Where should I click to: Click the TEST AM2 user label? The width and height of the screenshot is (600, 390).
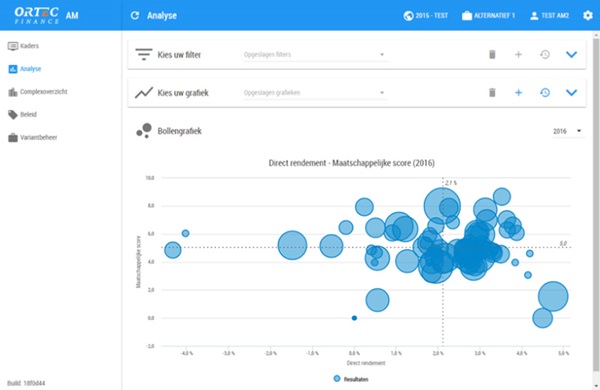pyautogui.click(x=555, y=16)
